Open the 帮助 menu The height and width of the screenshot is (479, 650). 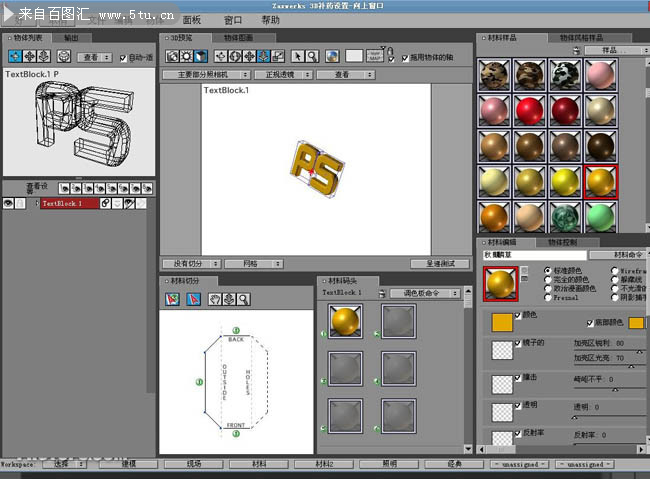pos(270,20)
